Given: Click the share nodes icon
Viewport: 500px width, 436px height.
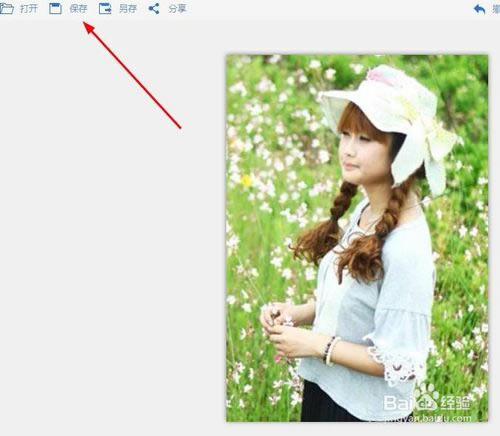Looking at the screenshot, I should 154,8.
